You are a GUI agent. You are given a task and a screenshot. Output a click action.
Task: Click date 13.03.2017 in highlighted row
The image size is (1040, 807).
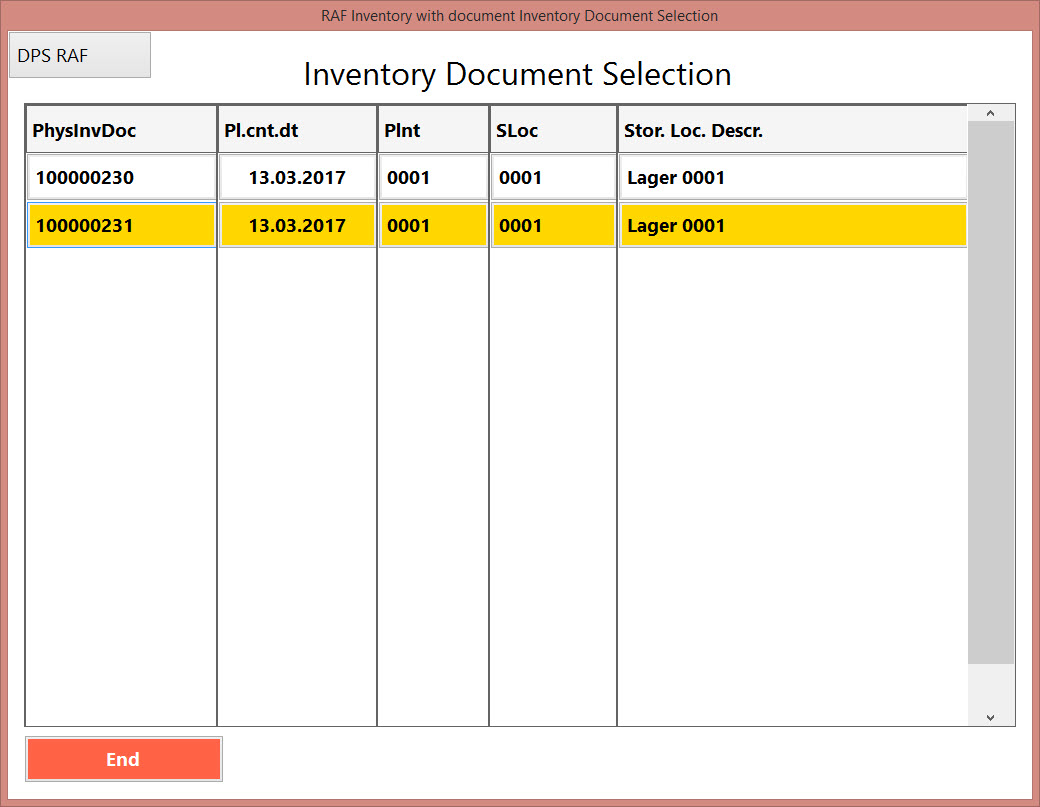click(x=297, y=226)
